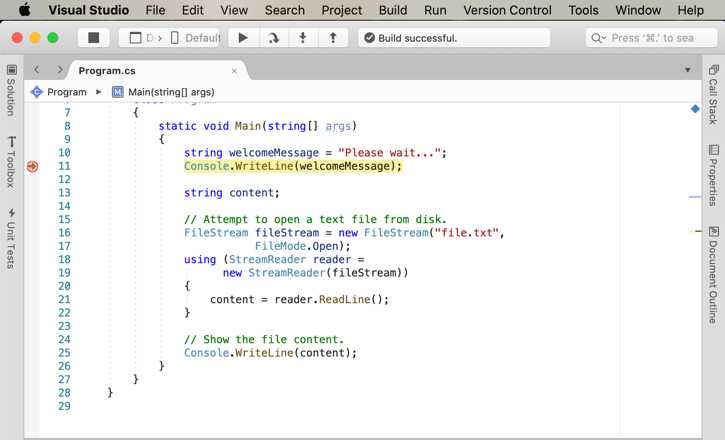Click StreamReader(fileStream) on line 19
This screenshot has width=725, height=440.
328,273
